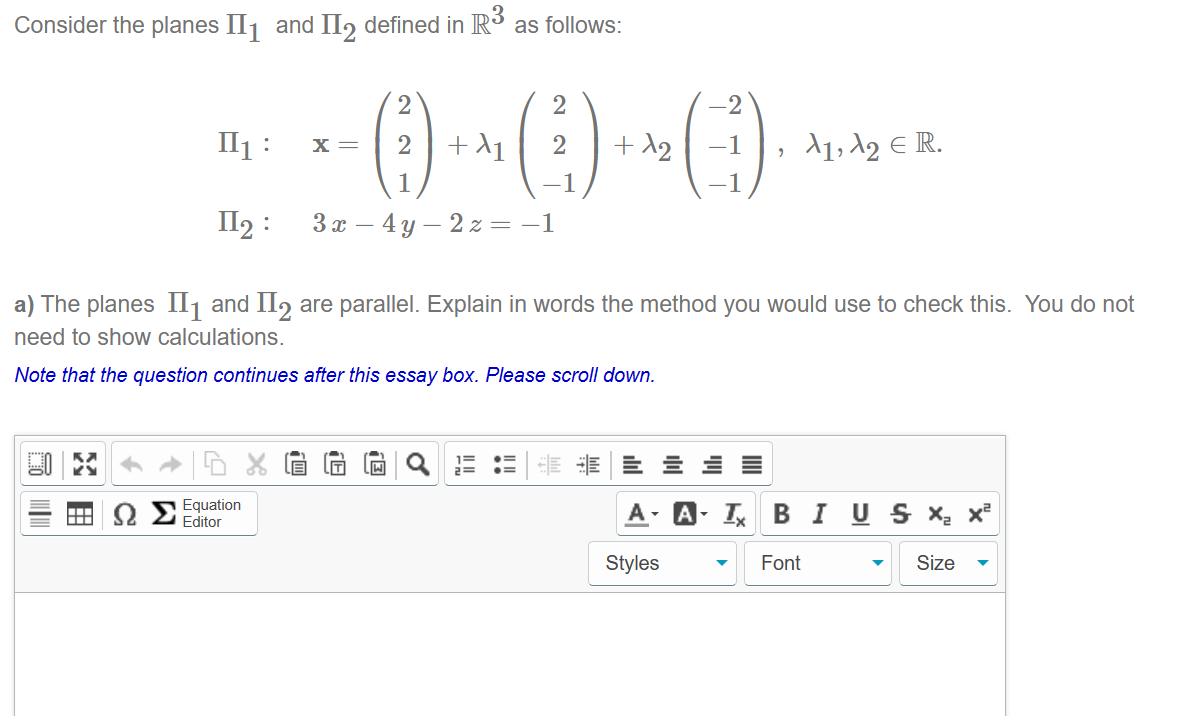Toggle bold formatting
Screen dimensions: 1200x716
point(783,513)
